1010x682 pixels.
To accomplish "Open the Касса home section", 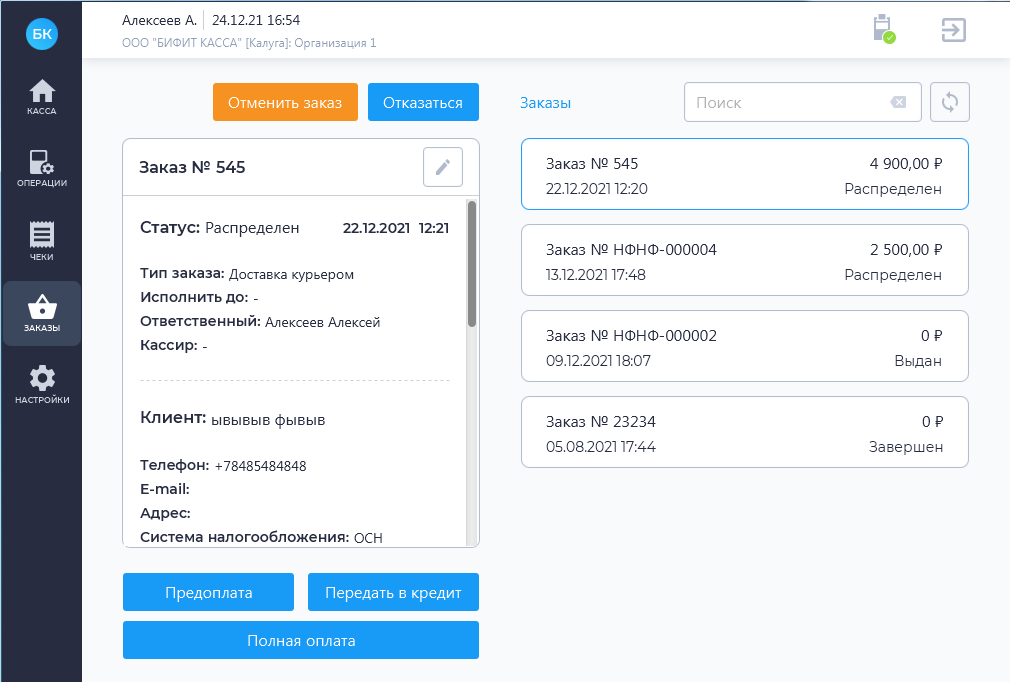I will (42, 97).
